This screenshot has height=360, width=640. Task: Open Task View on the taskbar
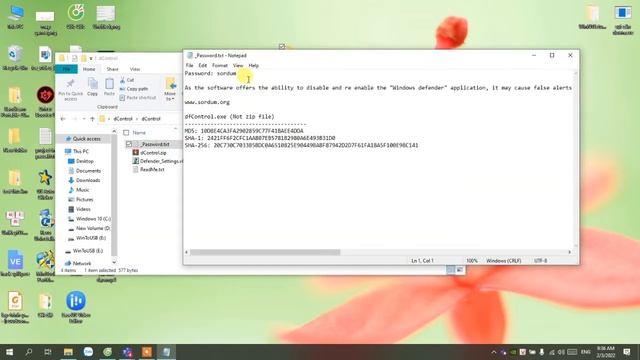48,352
